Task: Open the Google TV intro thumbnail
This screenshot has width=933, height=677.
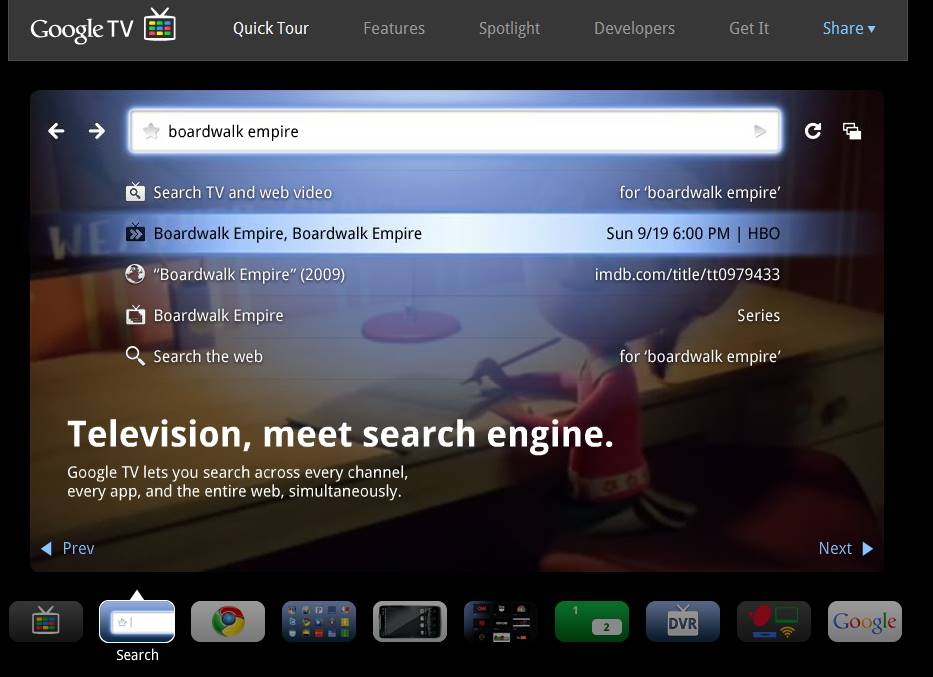Action: point(46,621)
